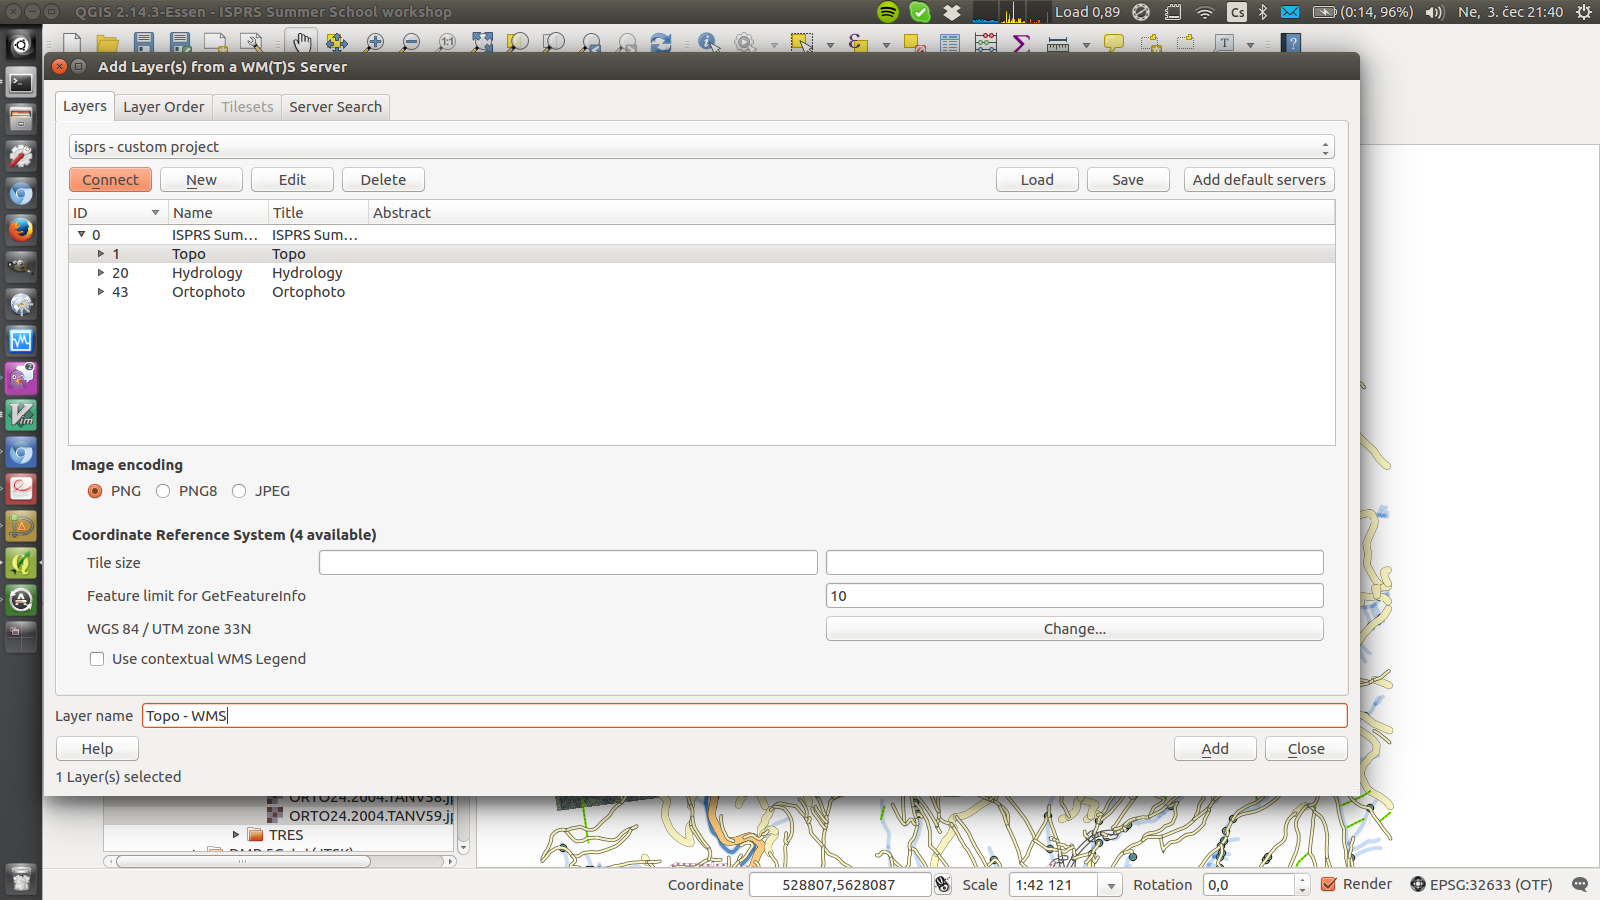Switch to the Layers tab
This screenshot has width=1600, height=900.
click(85, 106)
